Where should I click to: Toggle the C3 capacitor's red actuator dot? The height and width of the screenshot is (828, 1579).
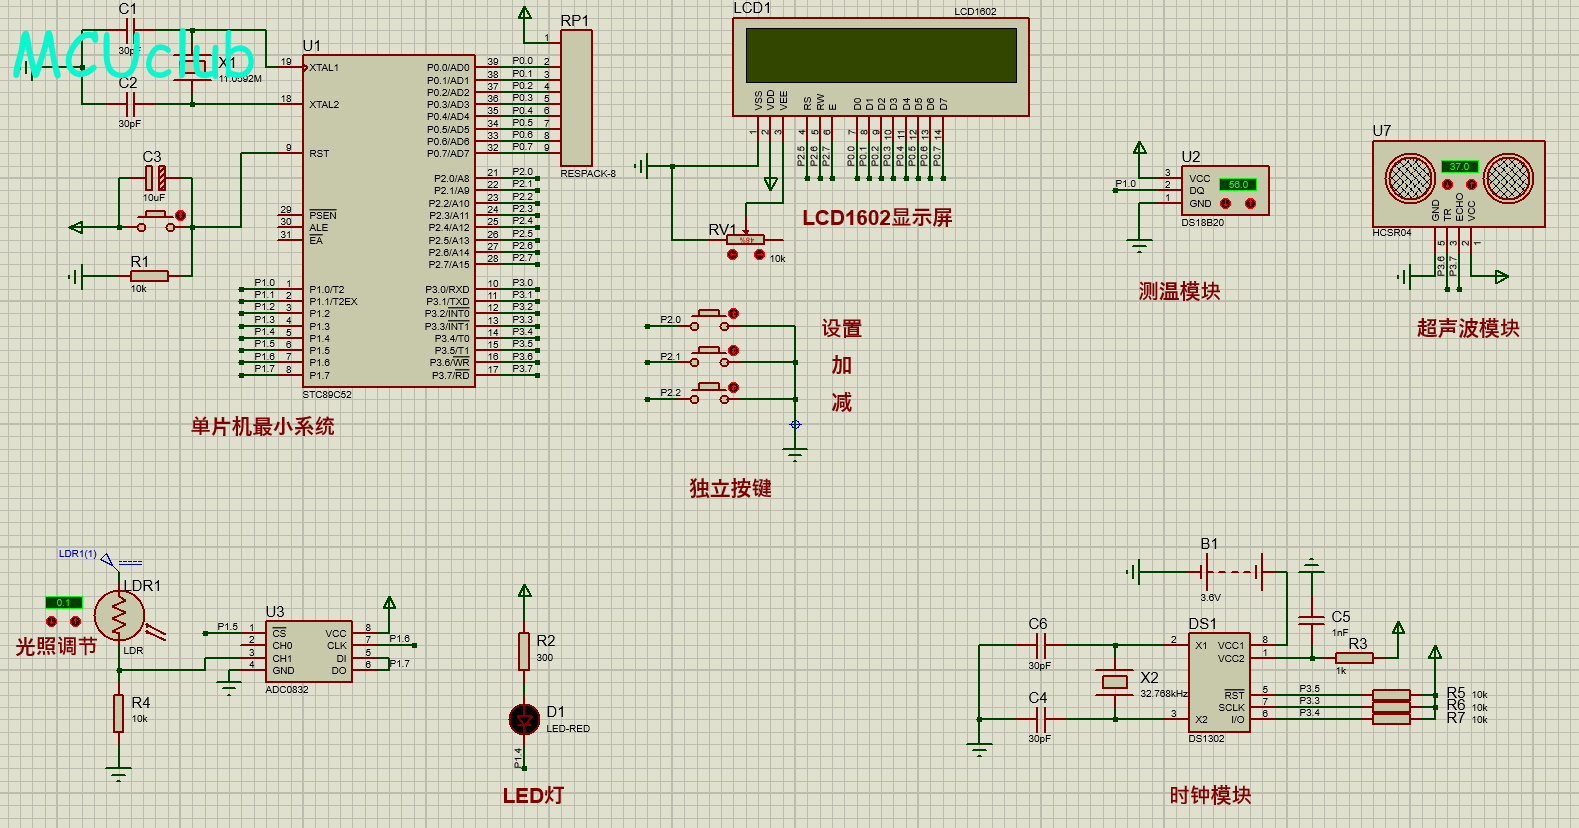pos(180,215)
